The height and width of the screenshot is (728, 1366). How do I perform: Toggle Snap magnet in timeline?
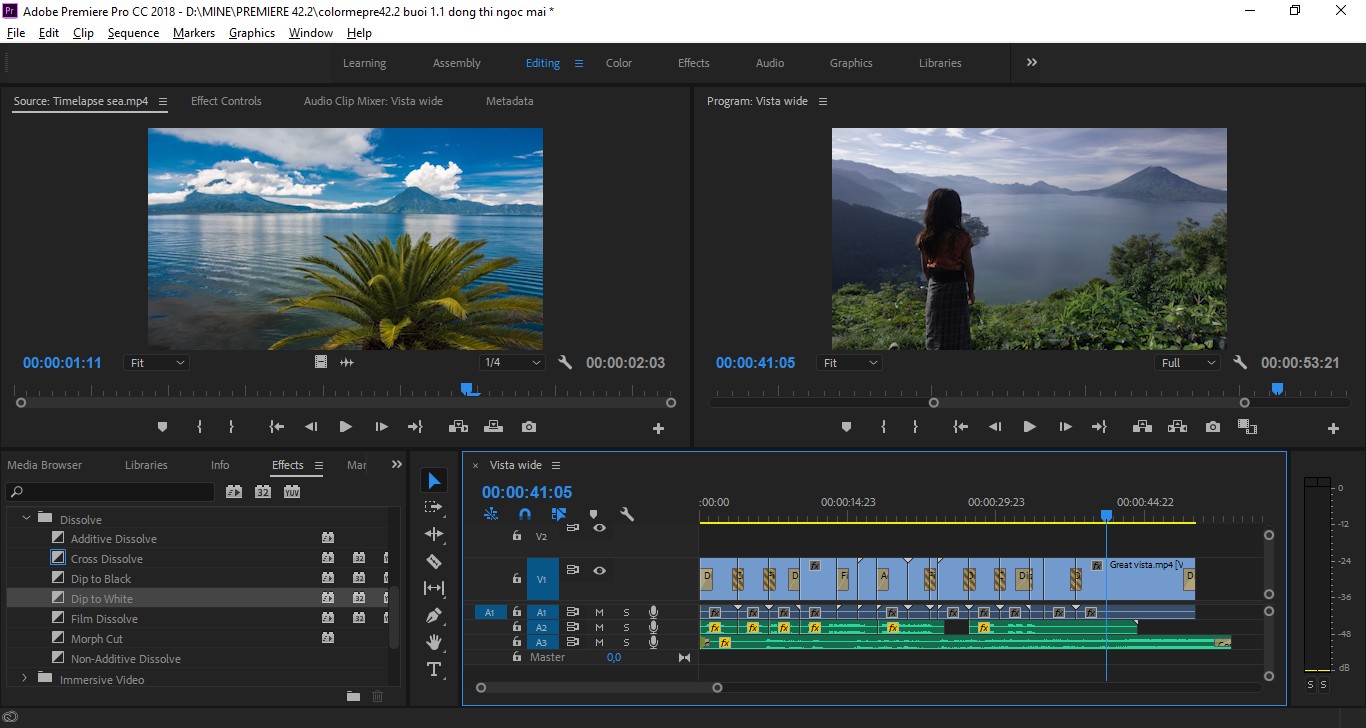(525, 514)
